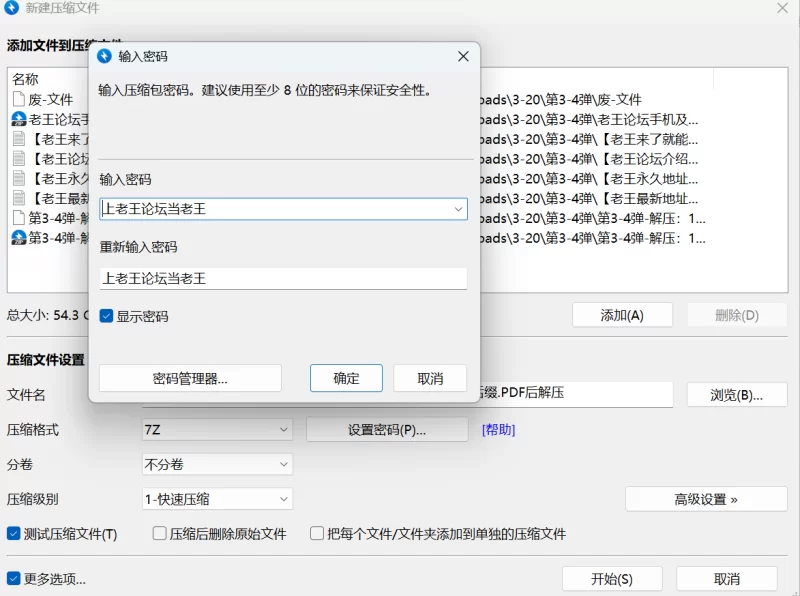Select path row ending 【老王最新地址...
Viewport: 800px width, 596px height.
(x=589, y=198)
